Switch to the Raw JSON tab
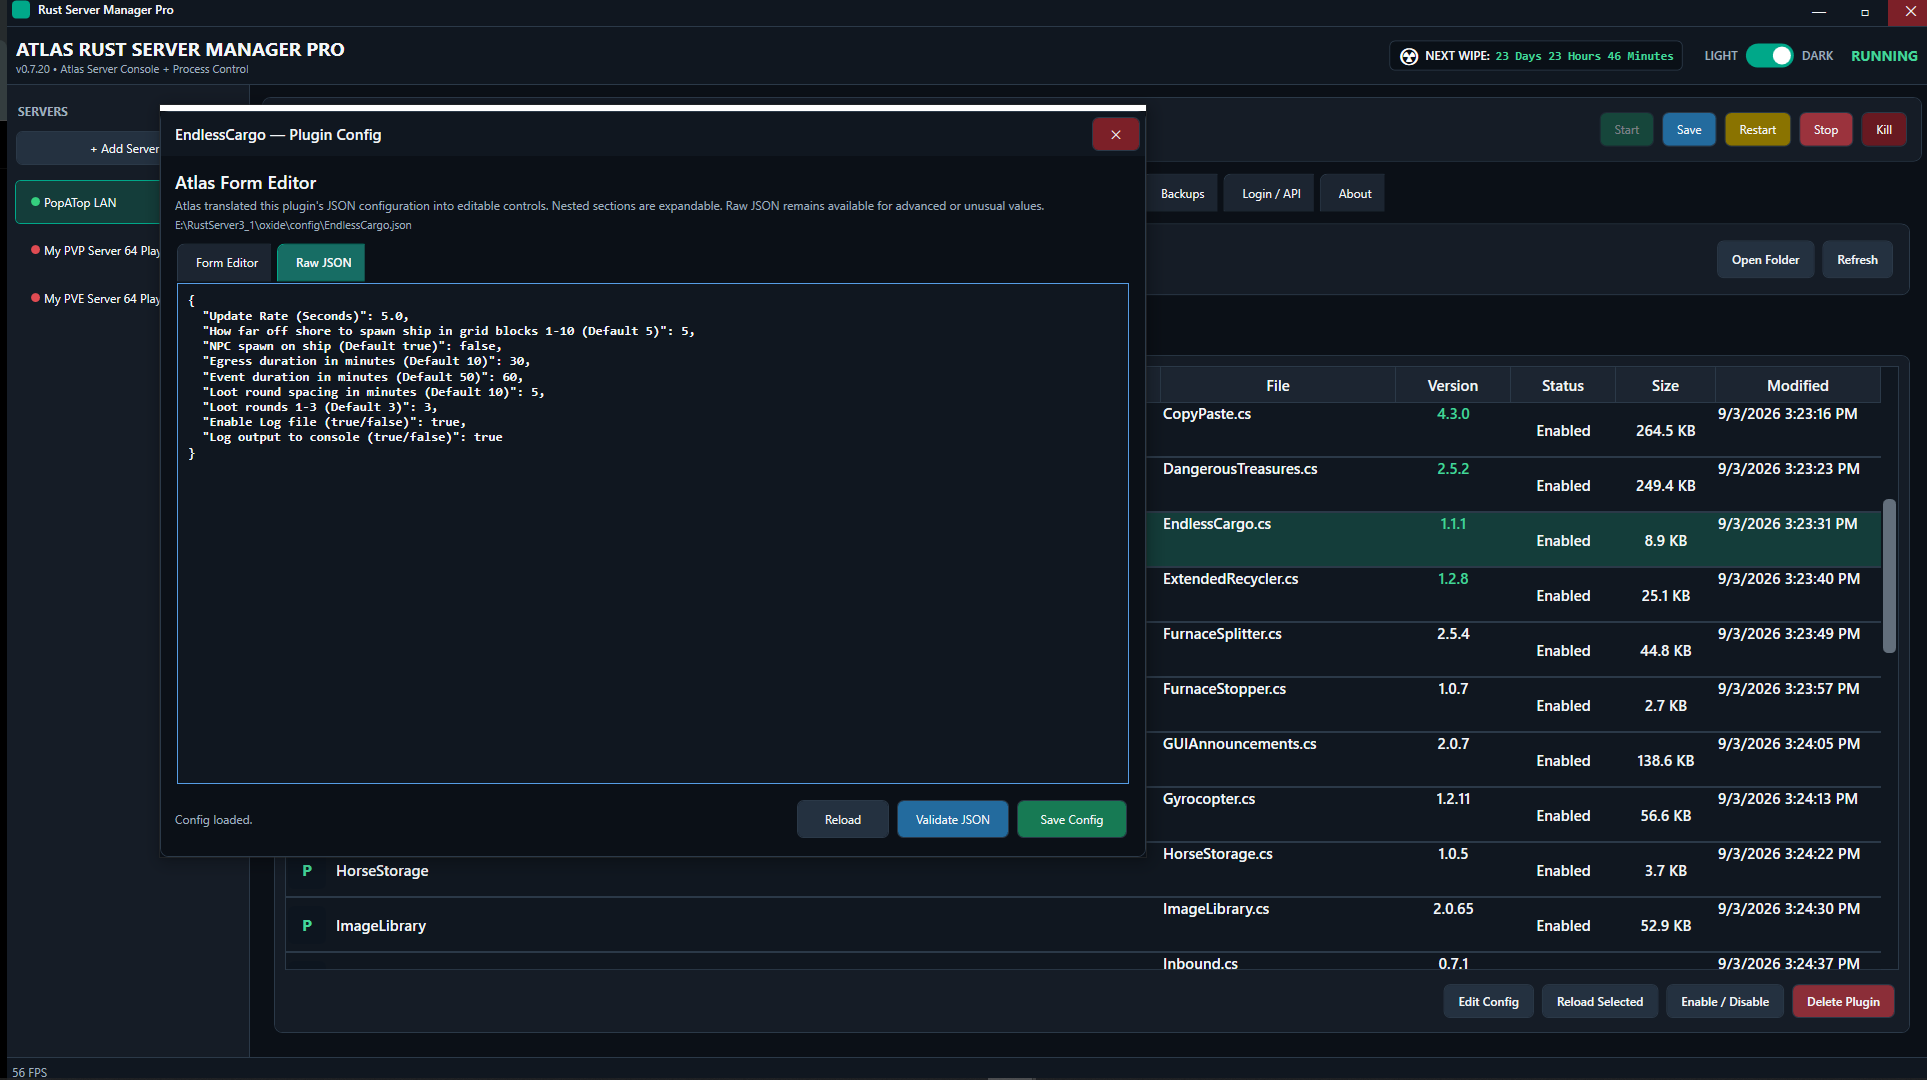The width and height of the screenshot is (1927, 1080). [323, 263]
